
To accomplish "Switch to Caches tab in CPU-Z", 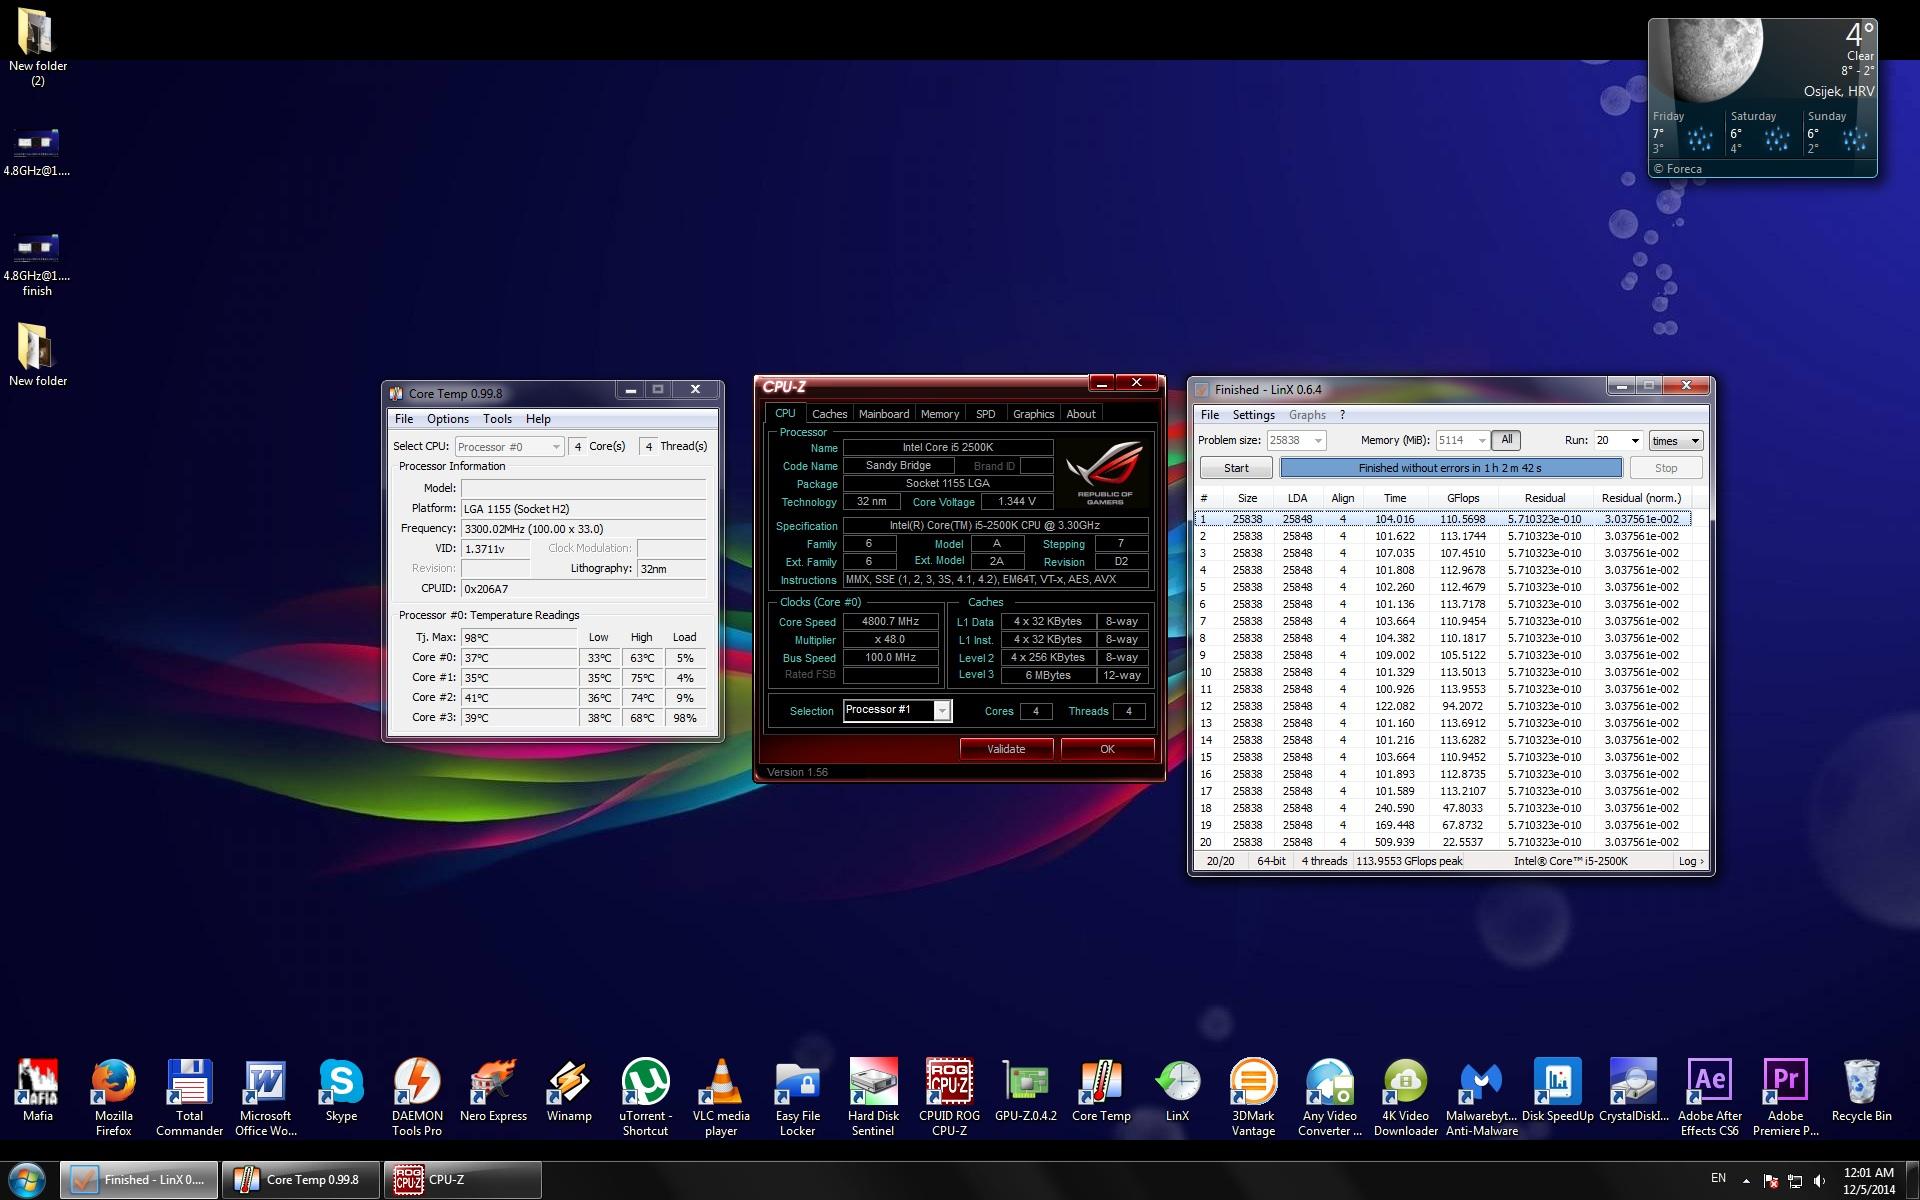I will coord(829,414).
